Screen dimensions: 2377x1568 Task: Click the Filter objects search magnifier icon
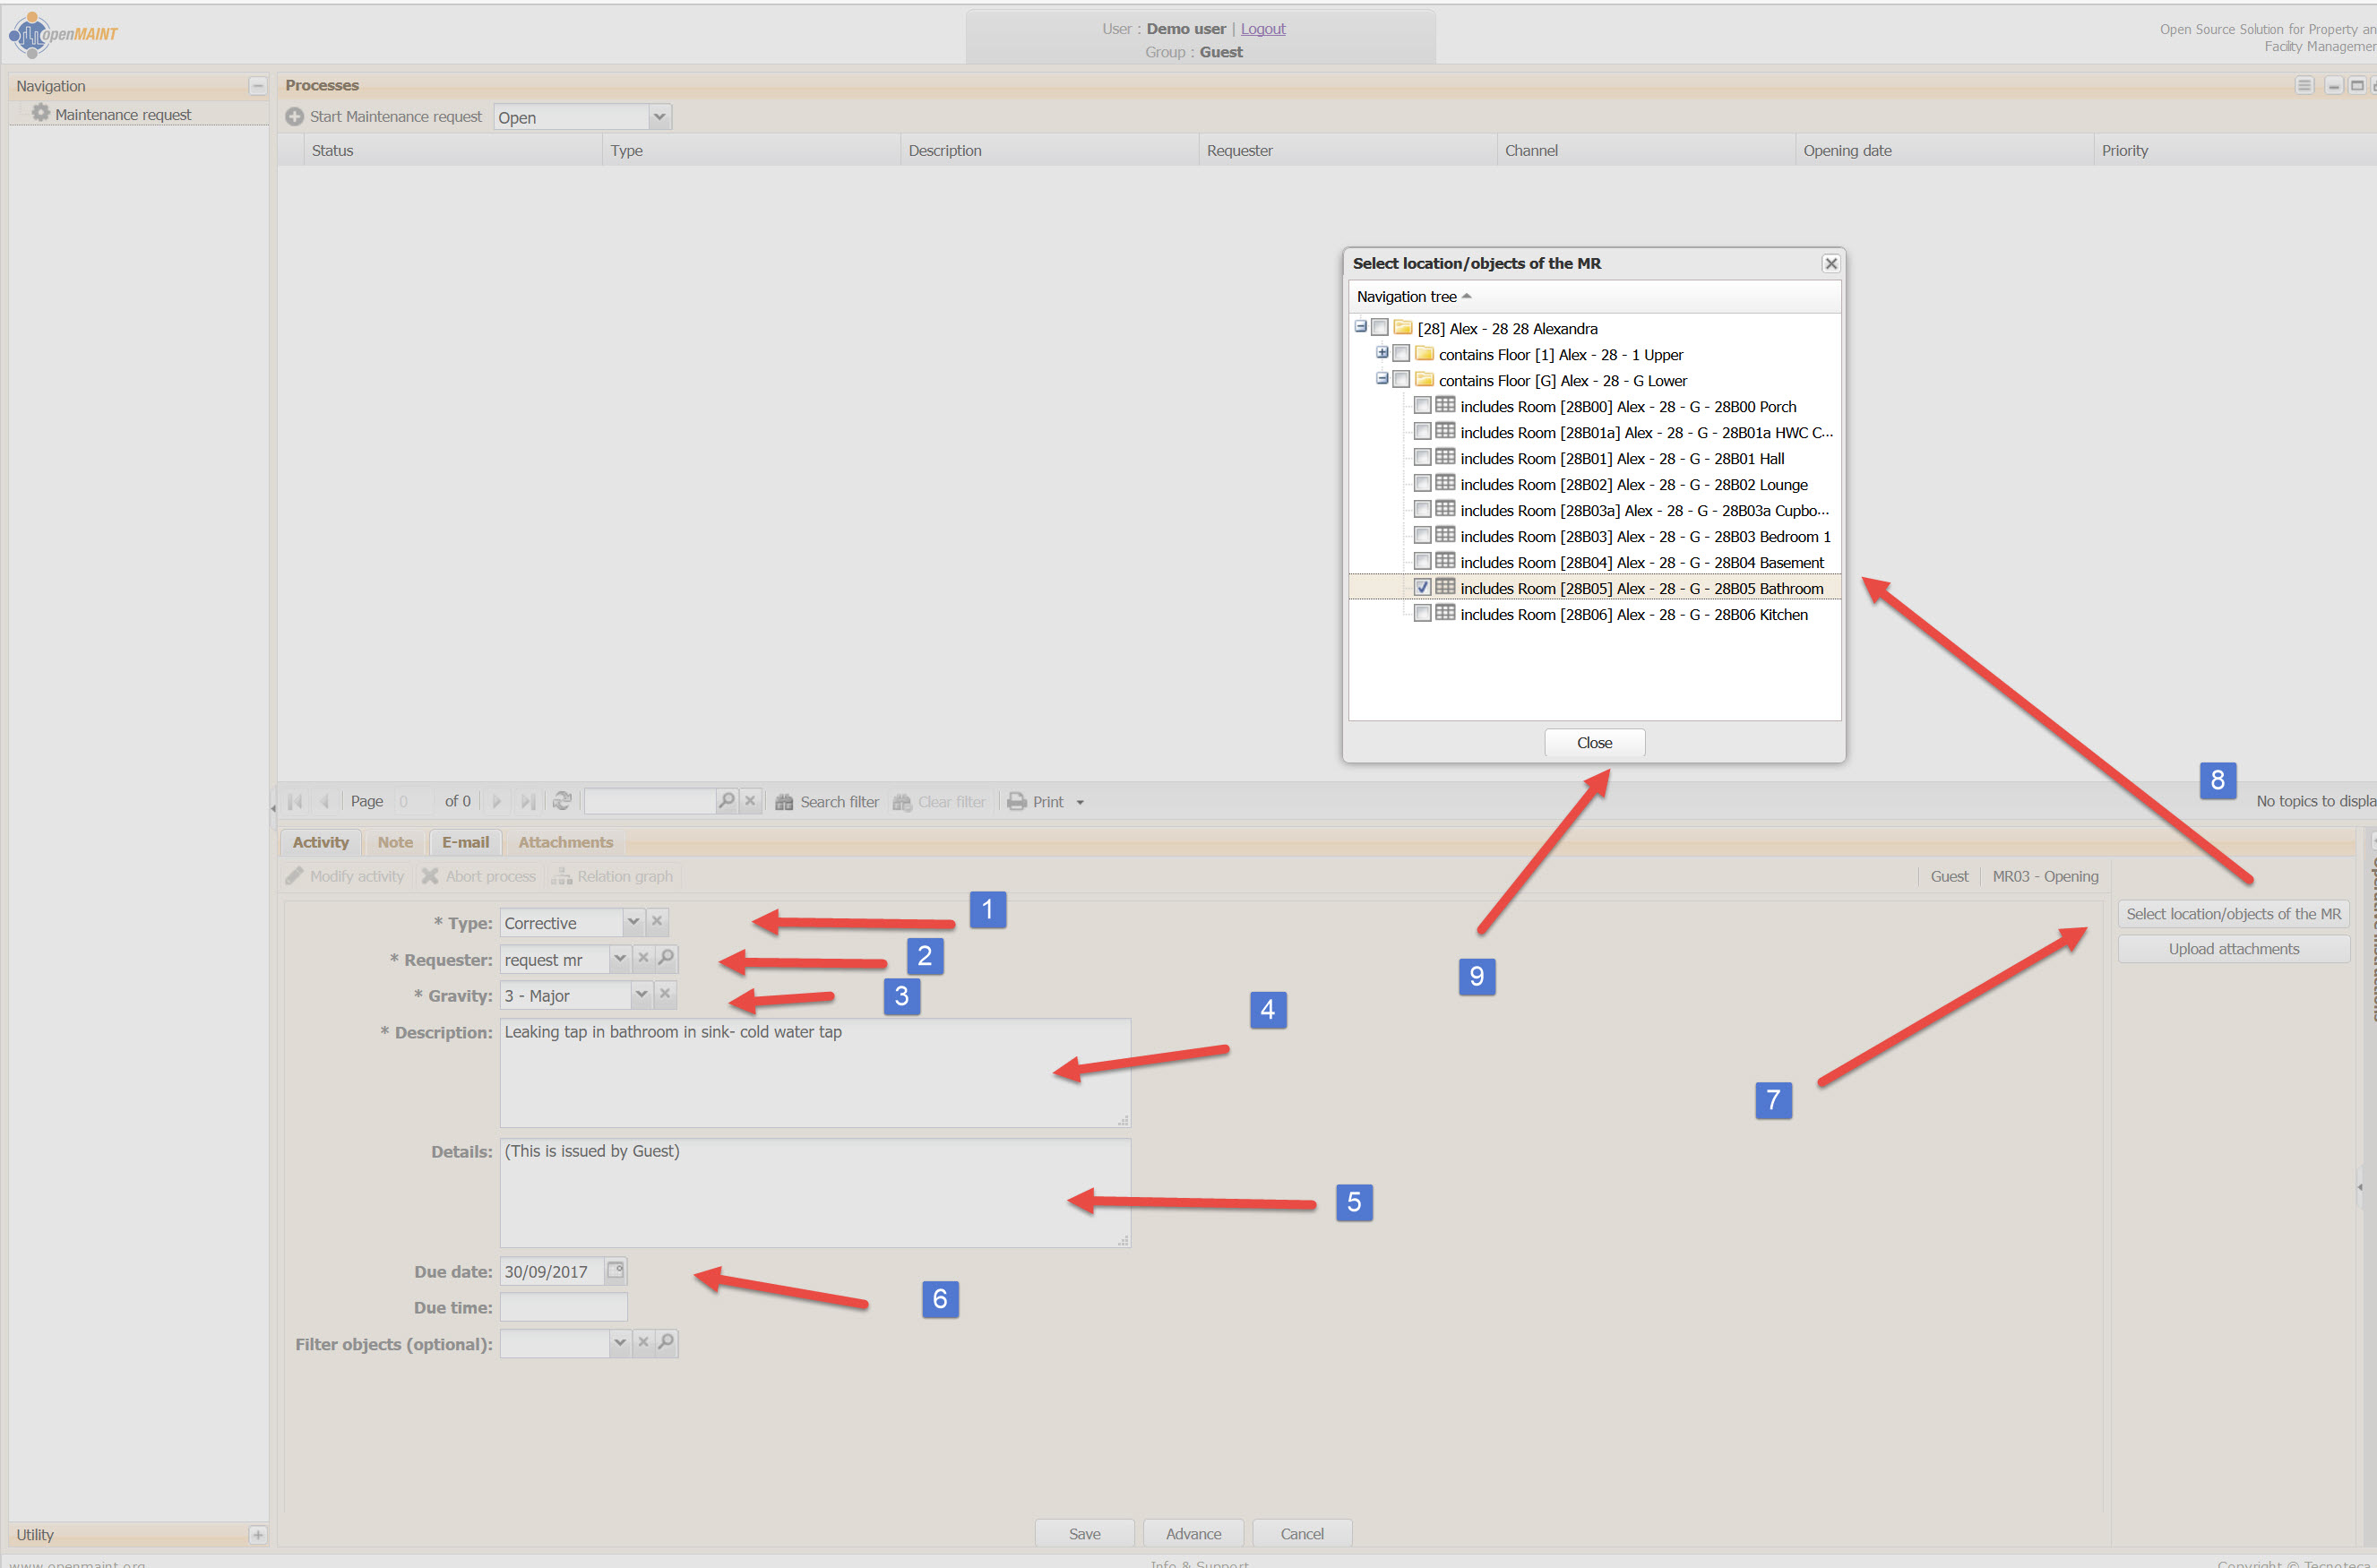666,1342
